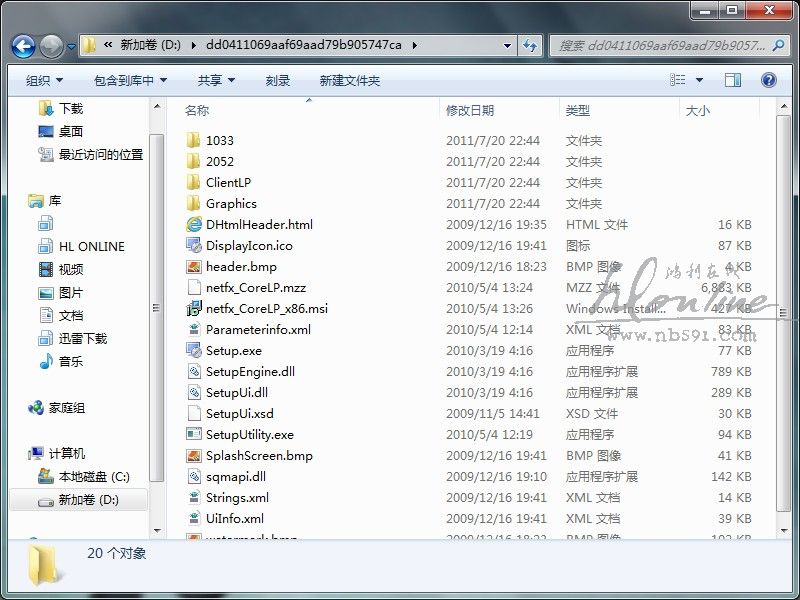Click 新加卷 (D:) in address breadcrumb
The width and height of the screenshot is (800, 600).
pyautogui.click(x=150, y=45)
